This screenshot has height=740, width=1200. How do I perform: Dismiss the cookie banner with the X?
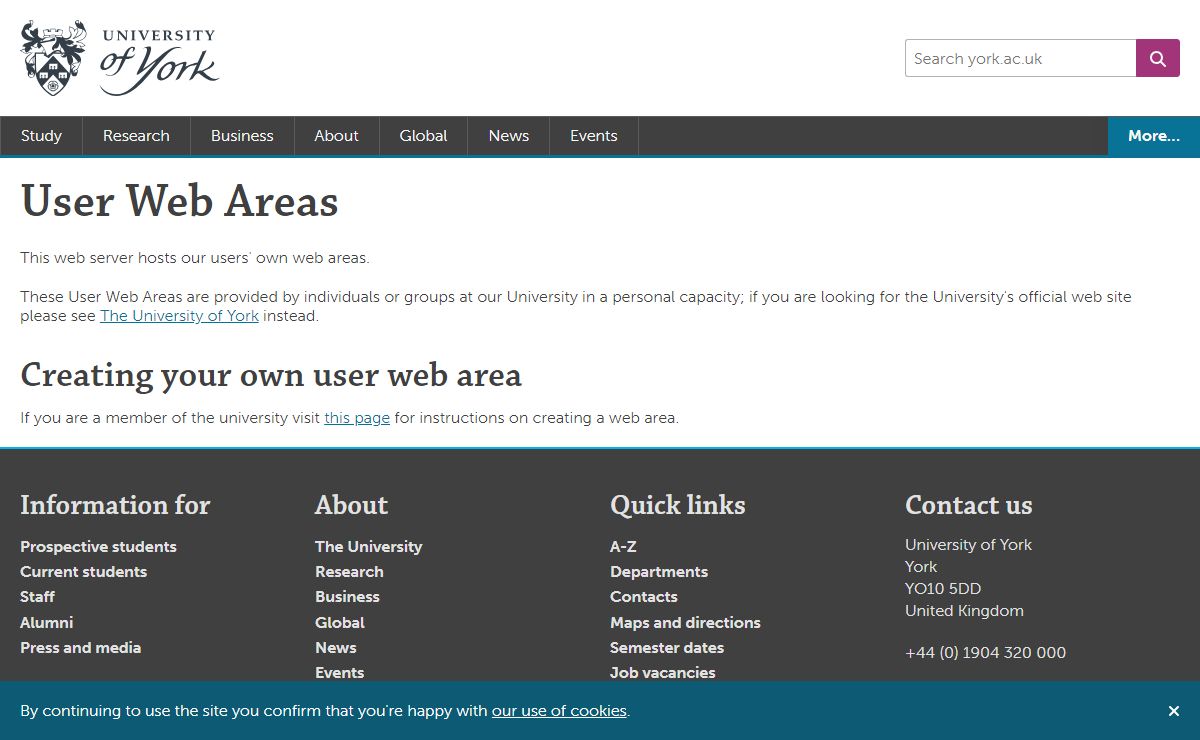(x=1174, y=711)
